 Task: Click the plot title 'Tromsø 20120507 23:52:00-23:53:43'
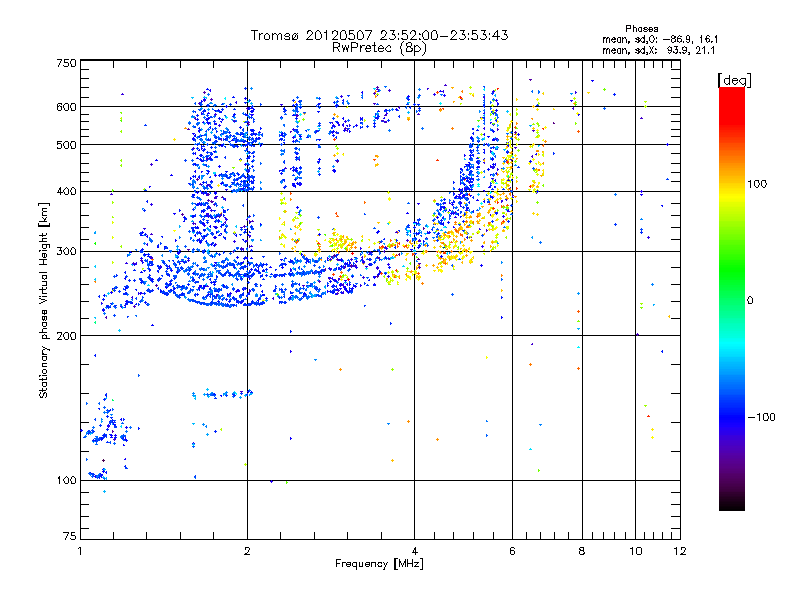coord(379,35)
